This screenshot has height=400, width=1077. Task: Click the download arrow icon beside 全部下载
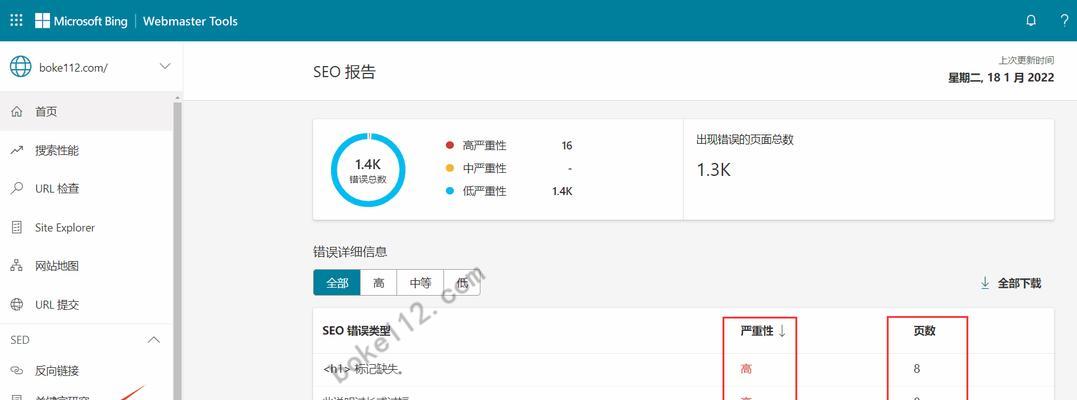click(x=985, y=282)
